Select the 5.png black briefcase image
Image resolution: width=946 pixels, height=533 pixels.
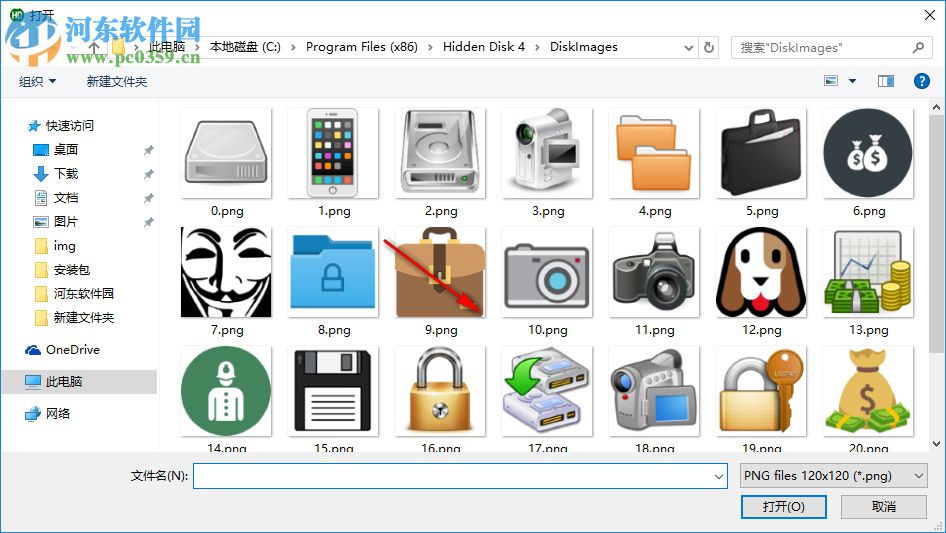761,153
